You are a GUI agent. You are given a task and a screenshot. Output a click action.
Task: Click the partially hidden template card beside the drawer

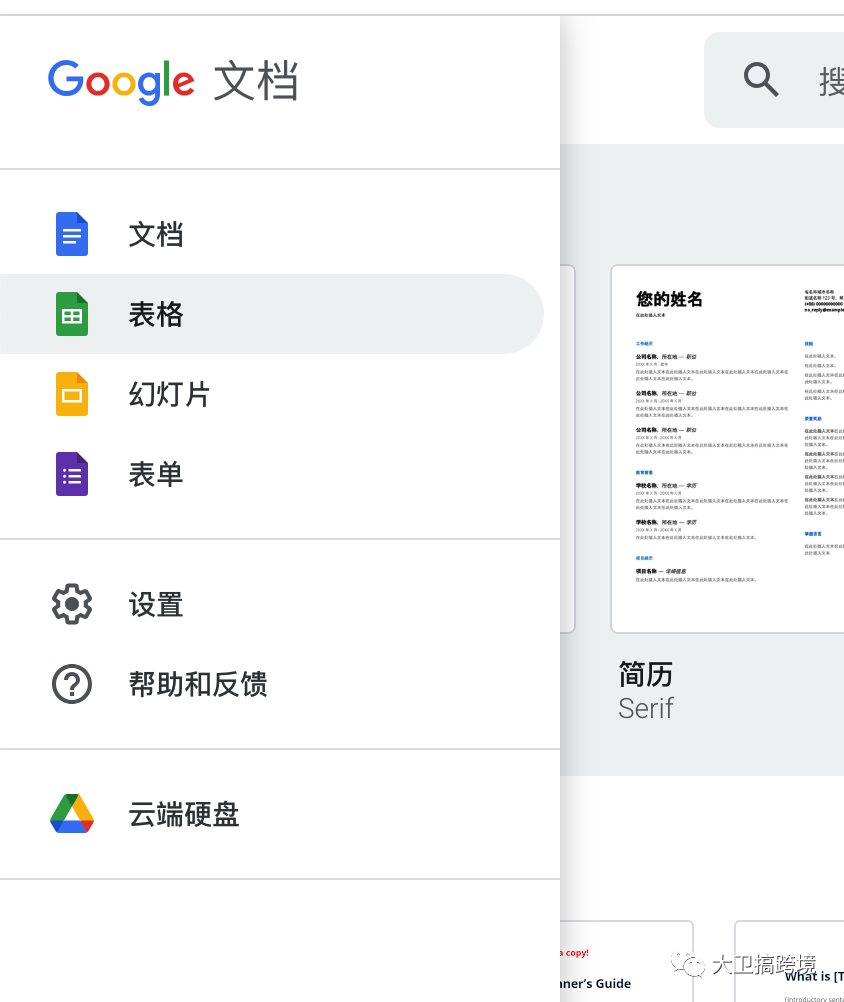coord(568,449)
